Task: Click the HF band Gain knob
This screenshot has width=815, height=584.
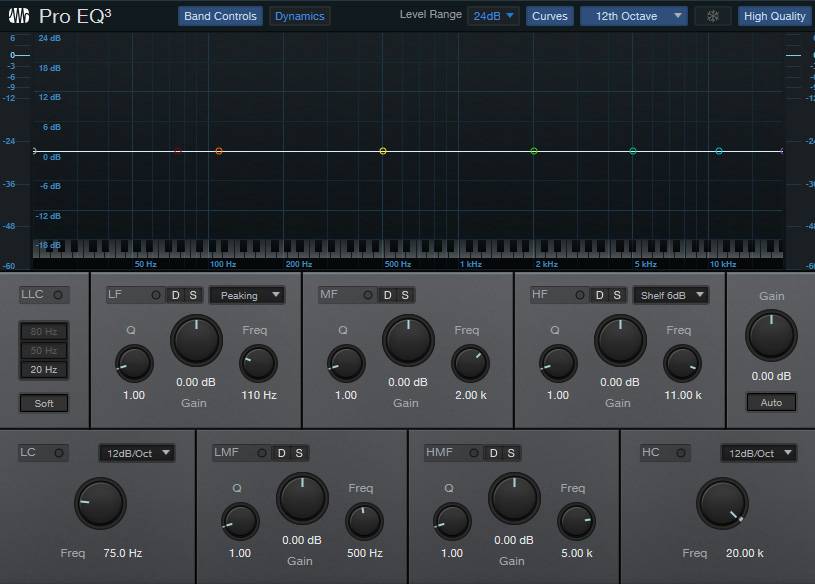Action: [621, 340]
